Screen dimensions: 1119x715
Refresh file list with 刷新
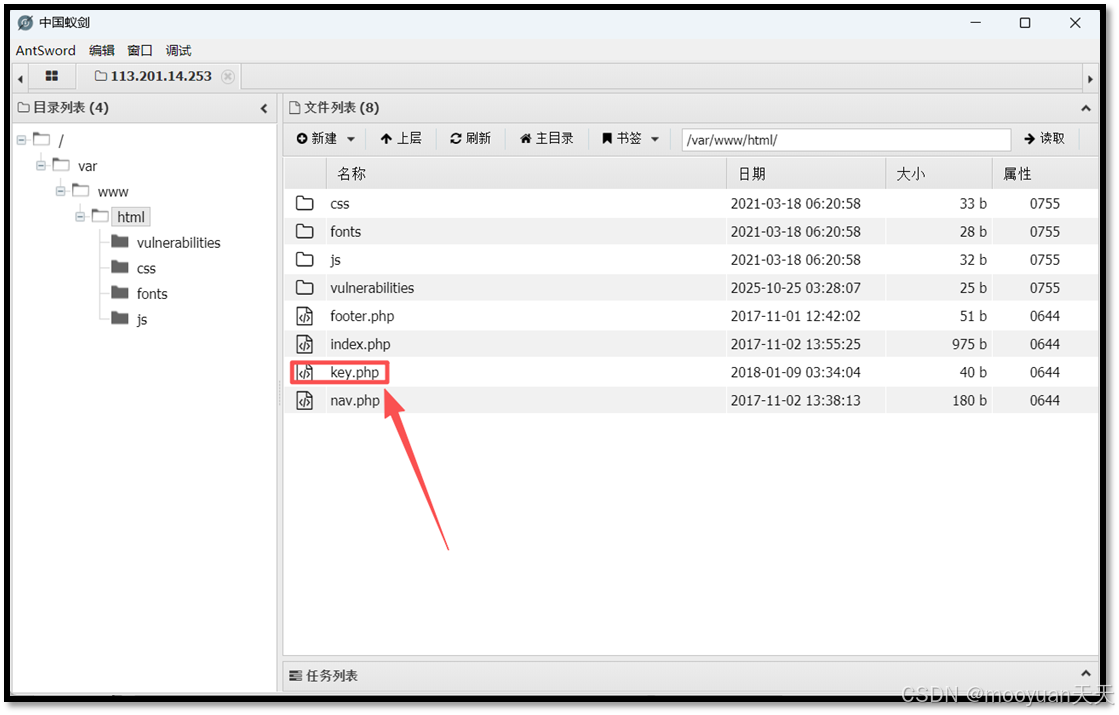point(470,138)
